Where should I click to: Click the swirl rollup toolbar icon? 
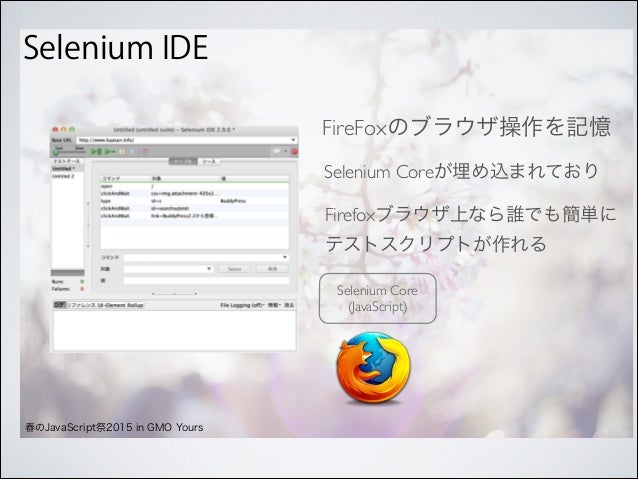pyautogui.click(x=145, y=152)
